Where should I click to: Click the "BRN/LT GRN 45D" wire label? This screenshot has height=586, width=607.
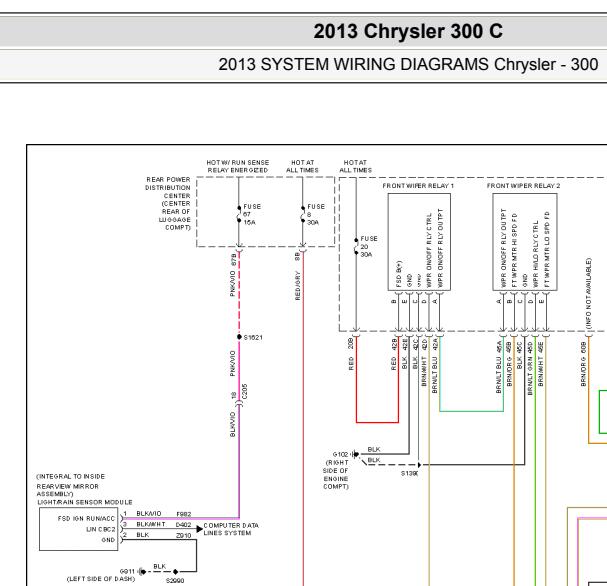pos(530,368)
